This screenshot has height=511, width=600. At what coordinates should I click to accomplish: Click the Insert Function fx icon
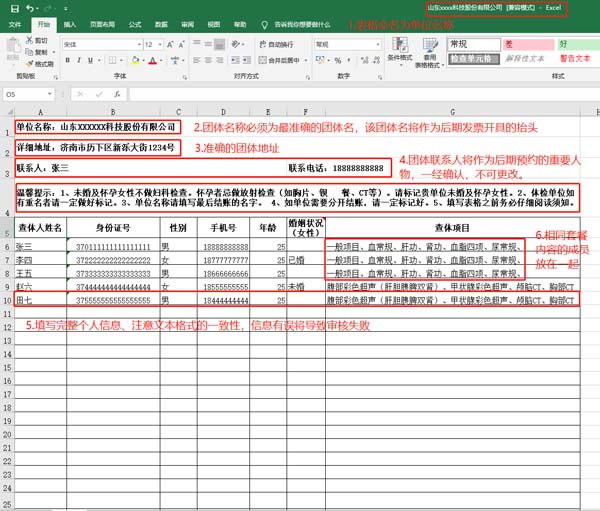tap(117, 94)
